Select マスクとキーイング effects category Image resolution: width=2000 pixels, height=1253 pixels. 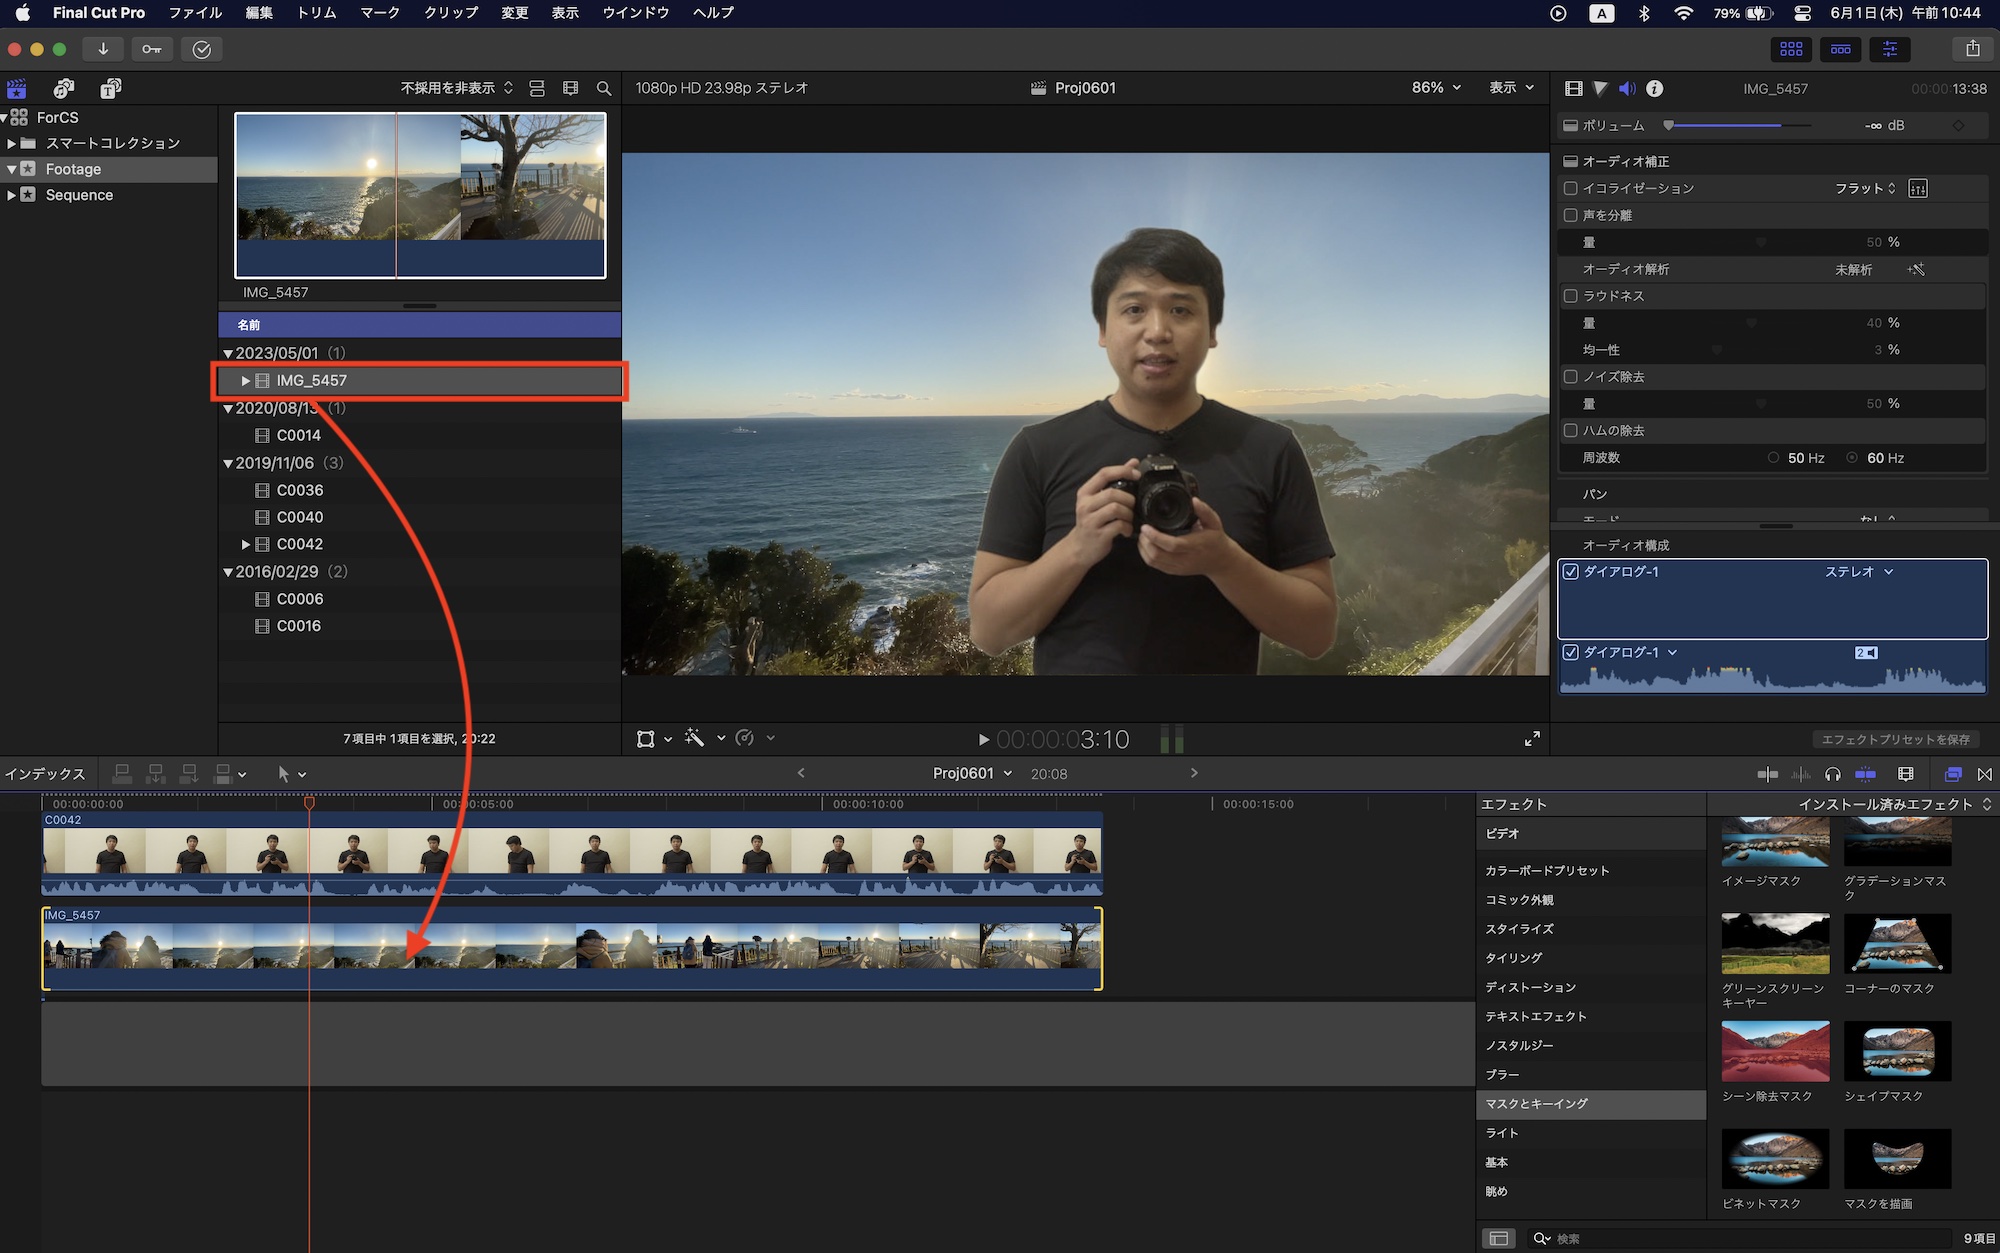pos(1537,1104)
